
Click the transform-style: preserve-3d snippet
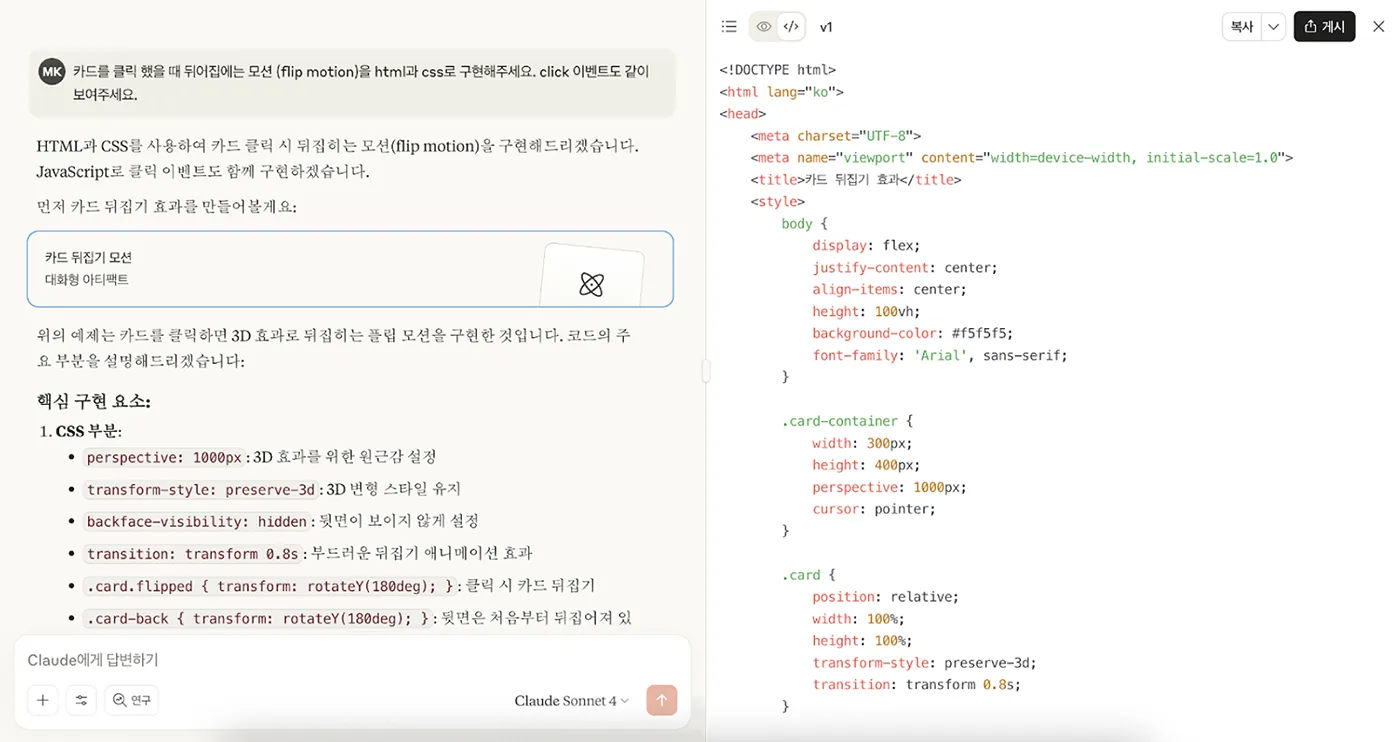[x=201, y=489]
